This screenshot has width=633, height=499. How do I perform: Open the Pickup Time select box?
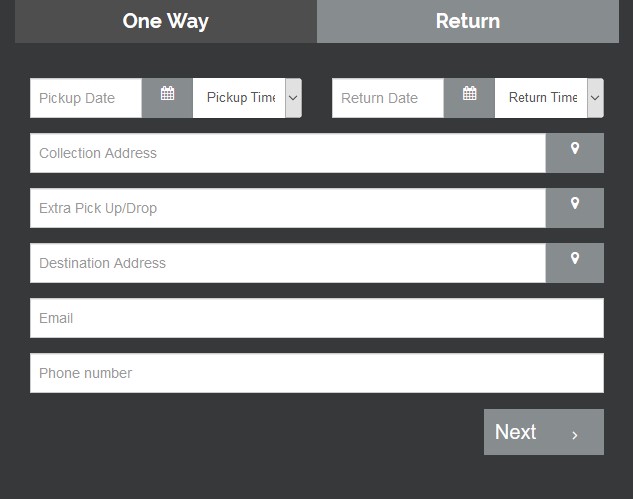pos(247,98)
